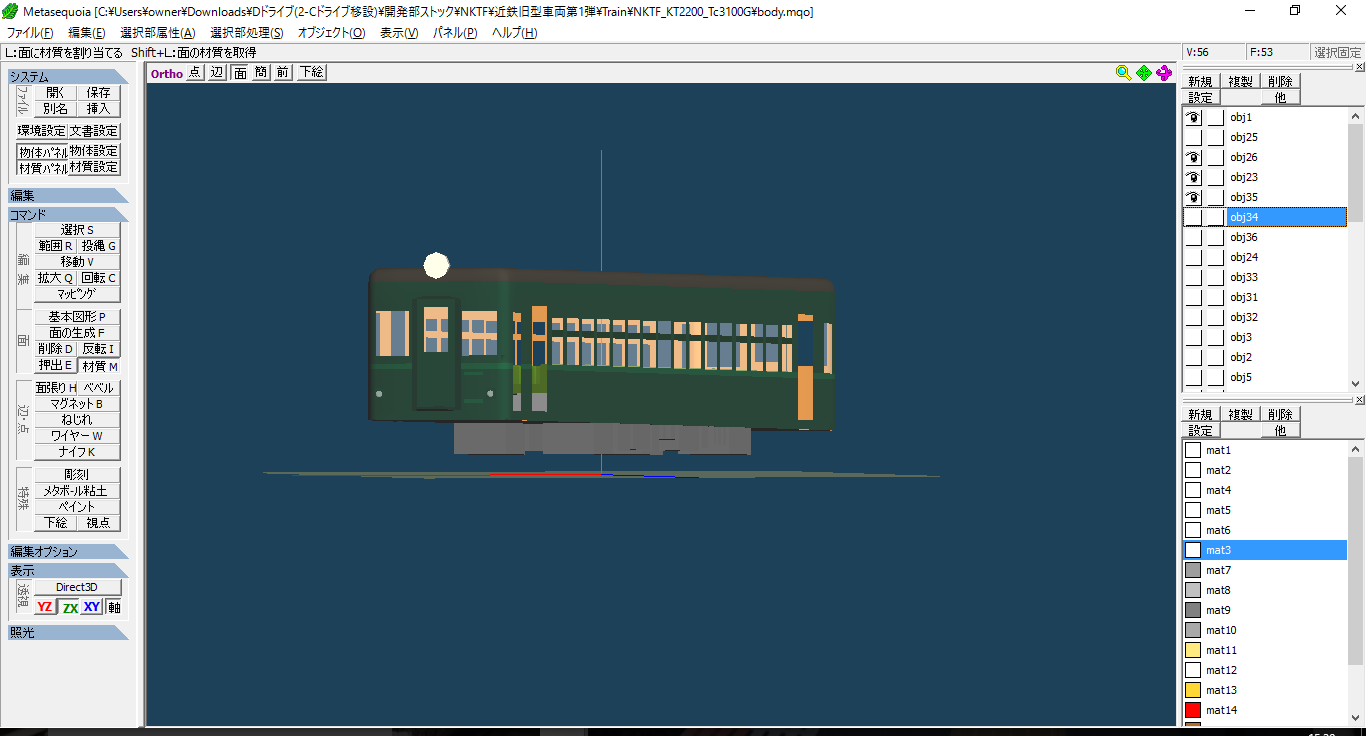Toggle the lock box for obj36
The width and height of the screenshot is (1366, 736).
(x=1215, y=237)
